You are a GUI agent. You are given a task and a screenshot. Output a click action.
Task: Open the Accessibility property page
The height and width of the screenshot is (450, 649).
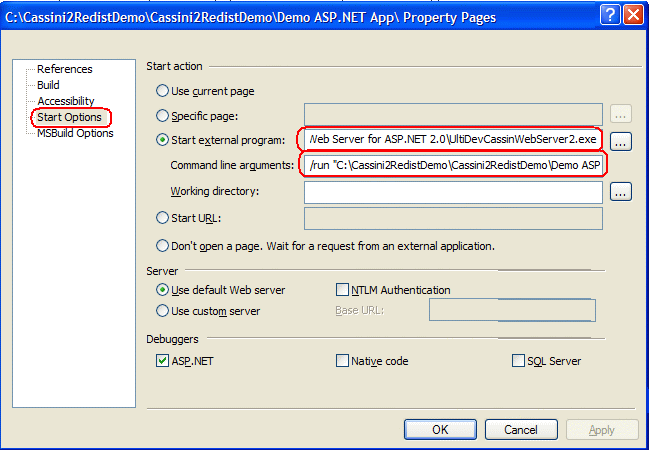(65, 101)
